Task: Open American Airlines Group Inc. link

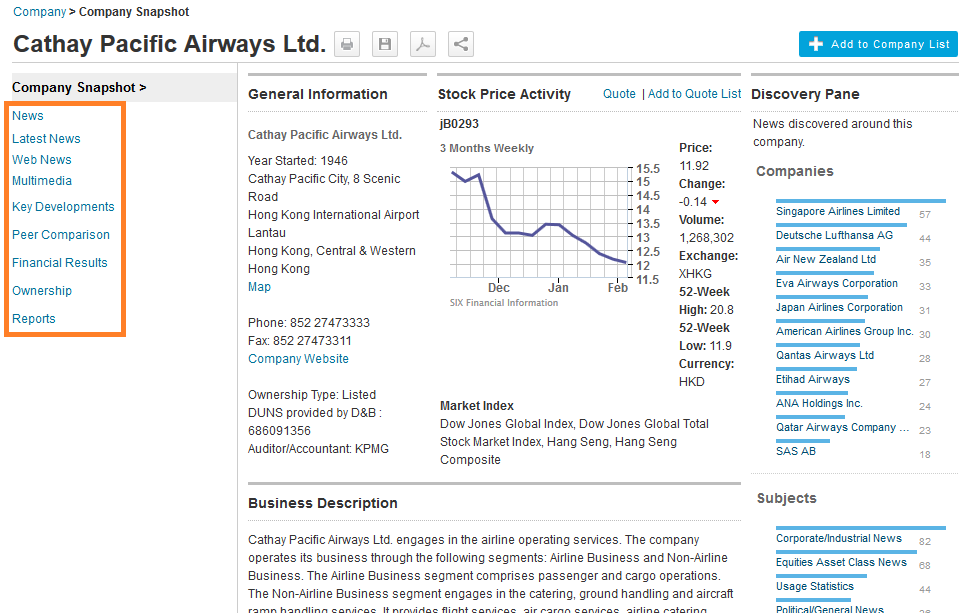Action: click(844, 331)
